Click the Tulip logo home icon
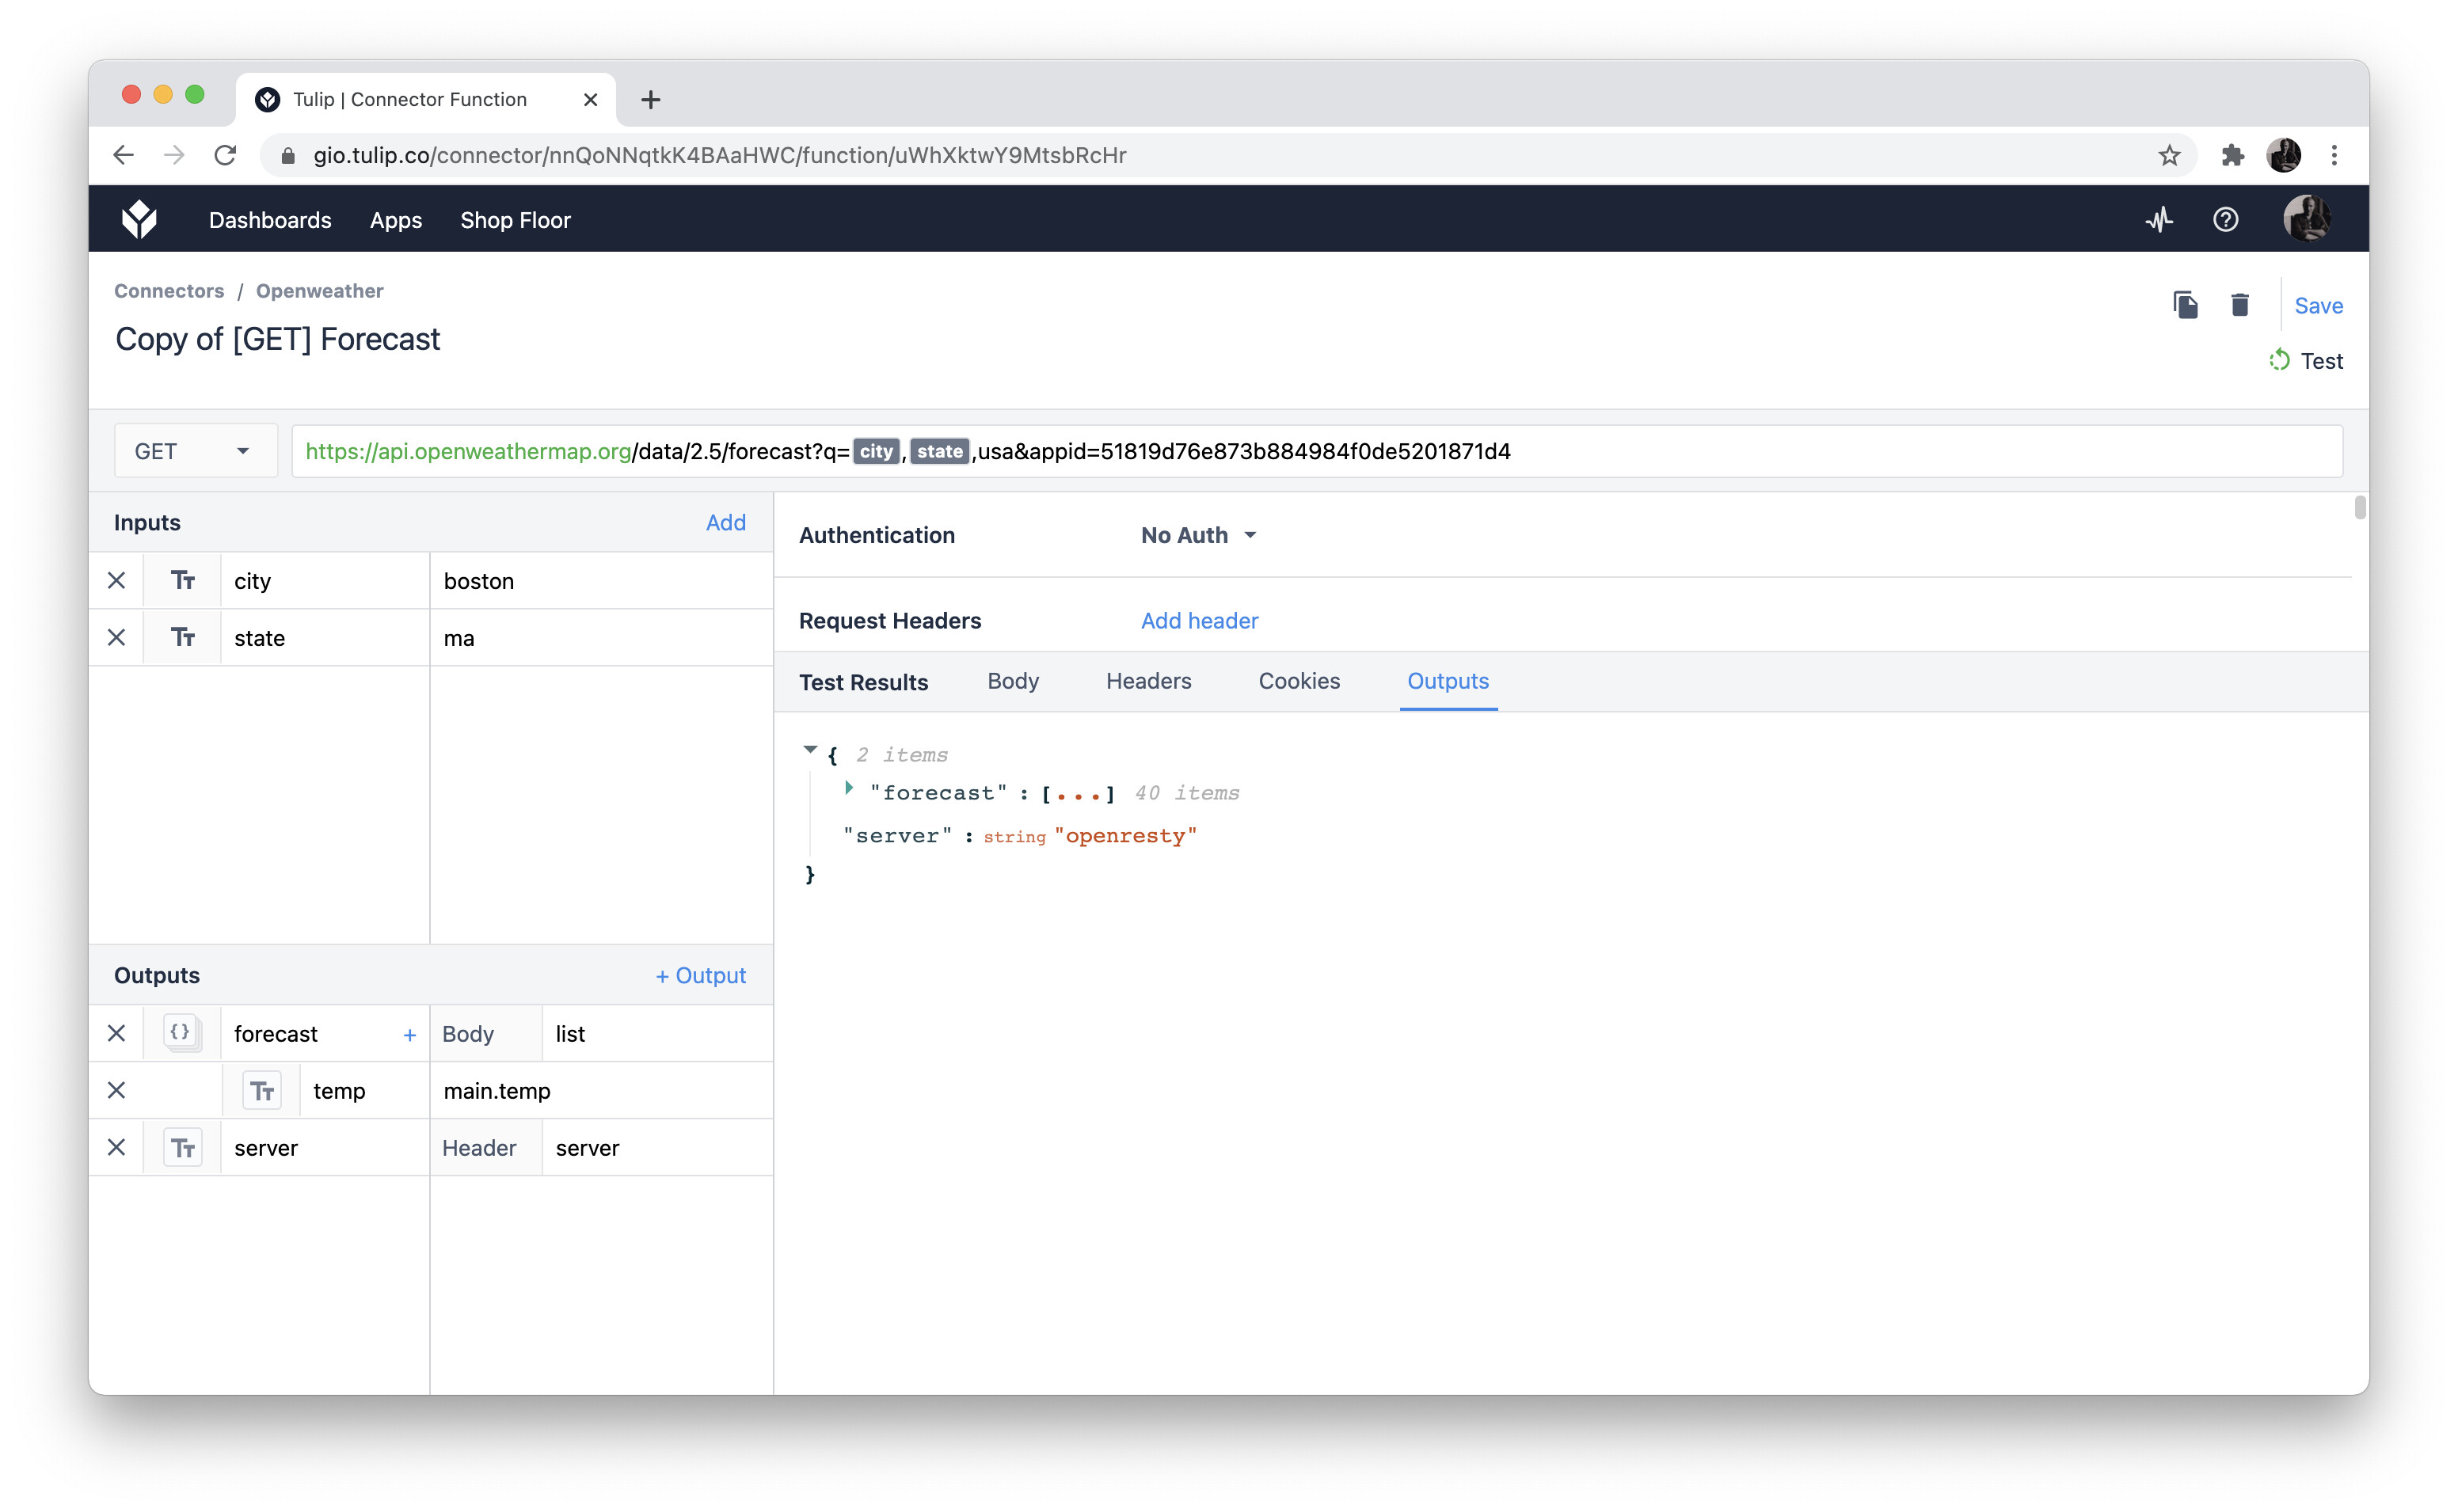The image size is (2458, 1512). pos(139,220)
